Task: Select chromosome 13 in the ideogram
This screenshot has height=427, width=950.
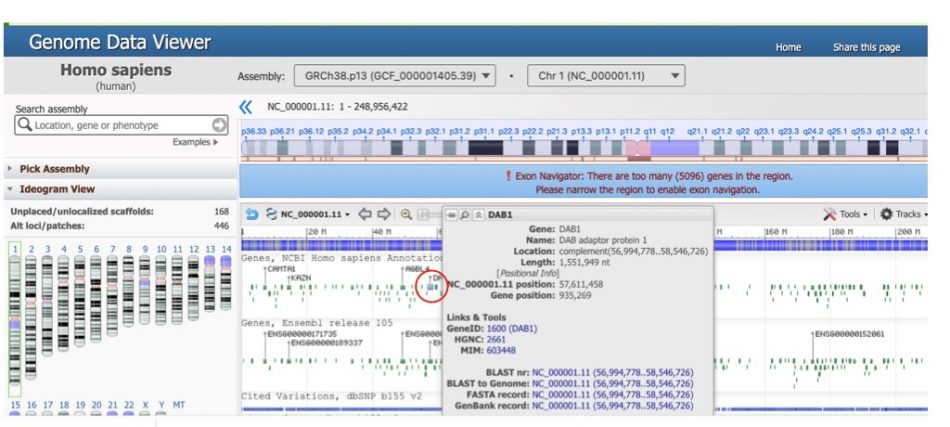Action: pyautogui.click(x=210, y=281)
